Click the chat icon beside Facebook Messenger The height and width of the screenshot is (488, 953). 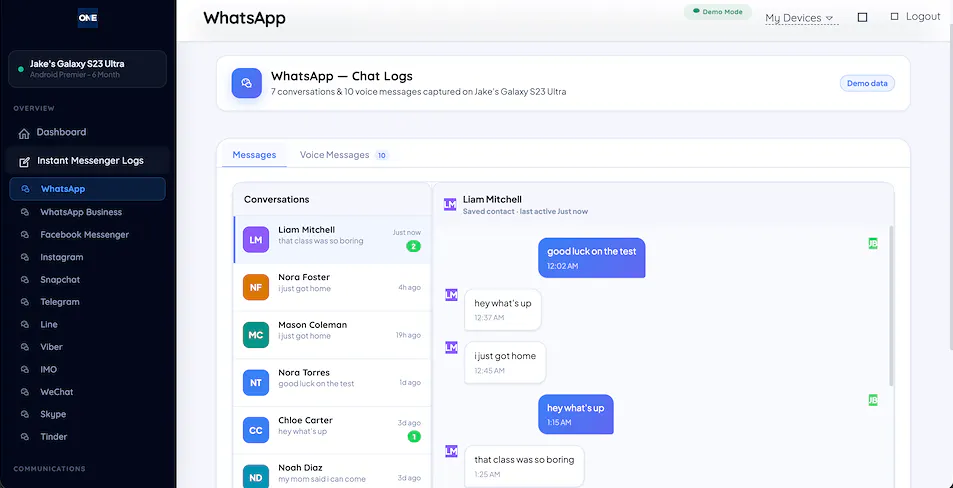coord(25,235)
